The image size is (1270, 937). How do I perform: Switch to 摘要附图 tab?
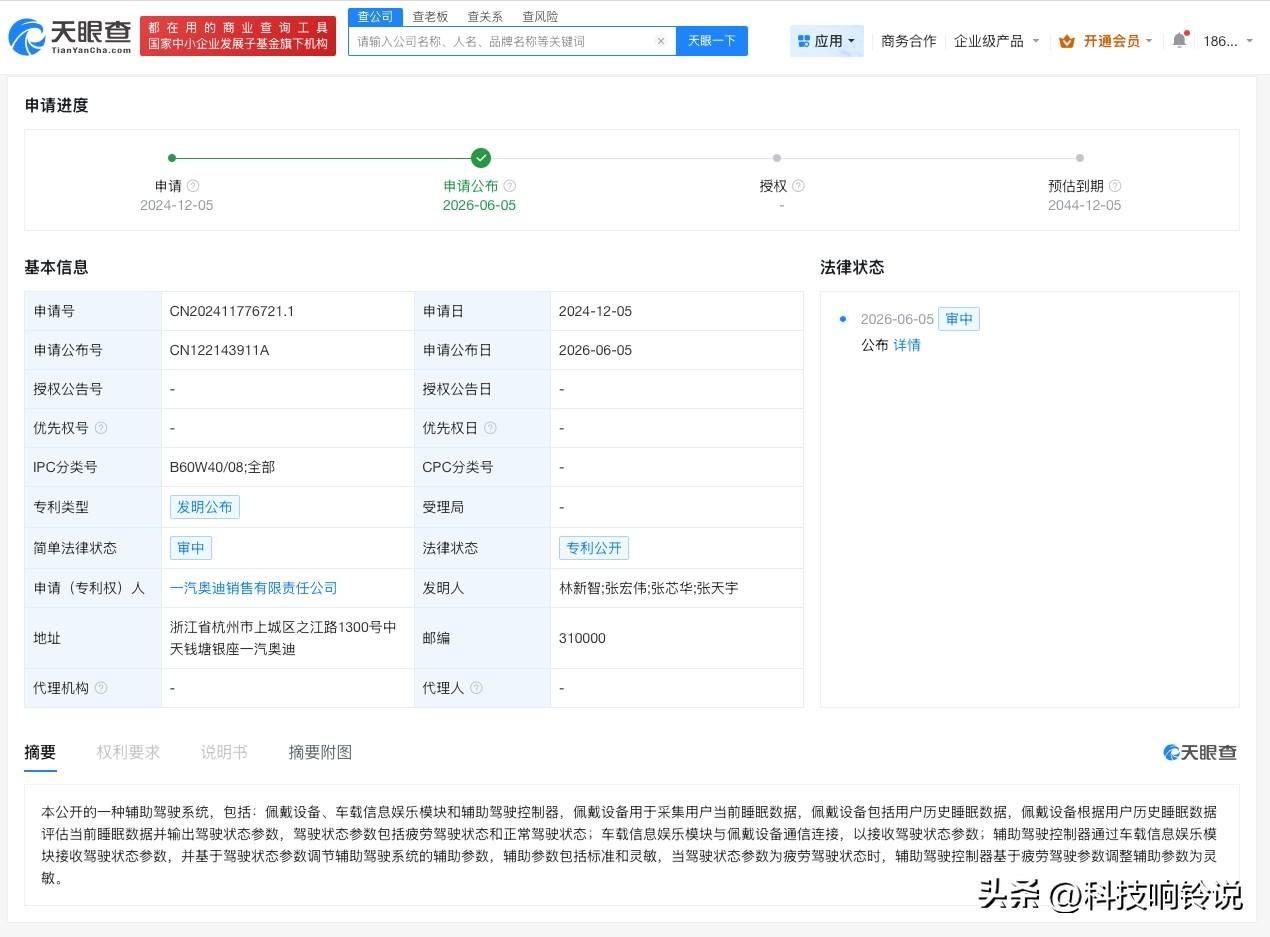[320, 752]
